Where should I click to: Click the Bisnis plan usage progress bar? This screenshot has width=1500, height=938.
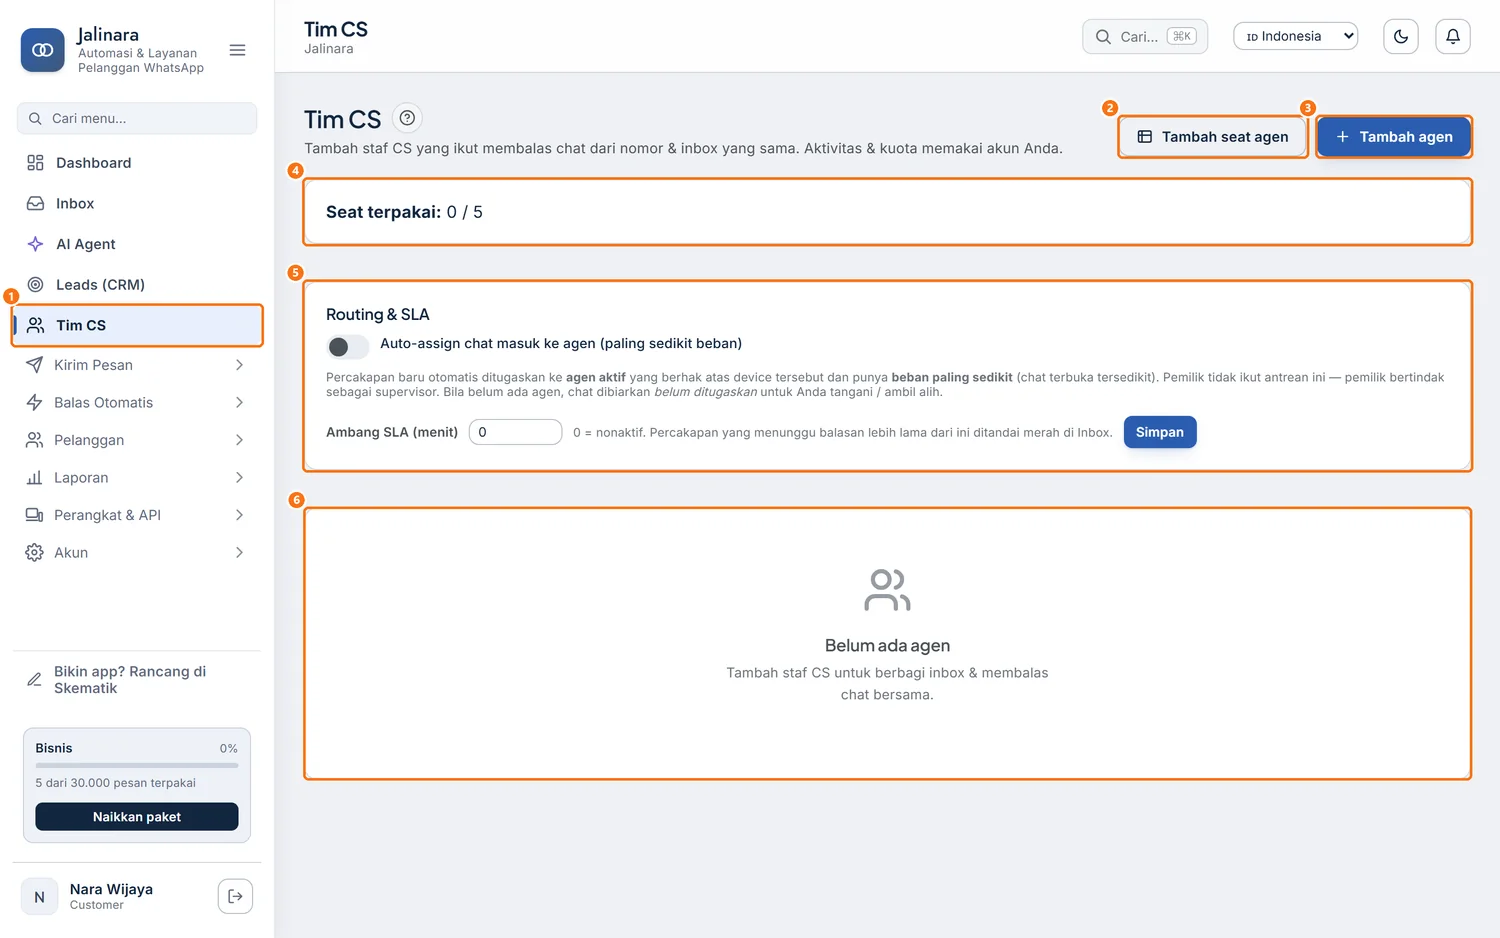point(137,765)
